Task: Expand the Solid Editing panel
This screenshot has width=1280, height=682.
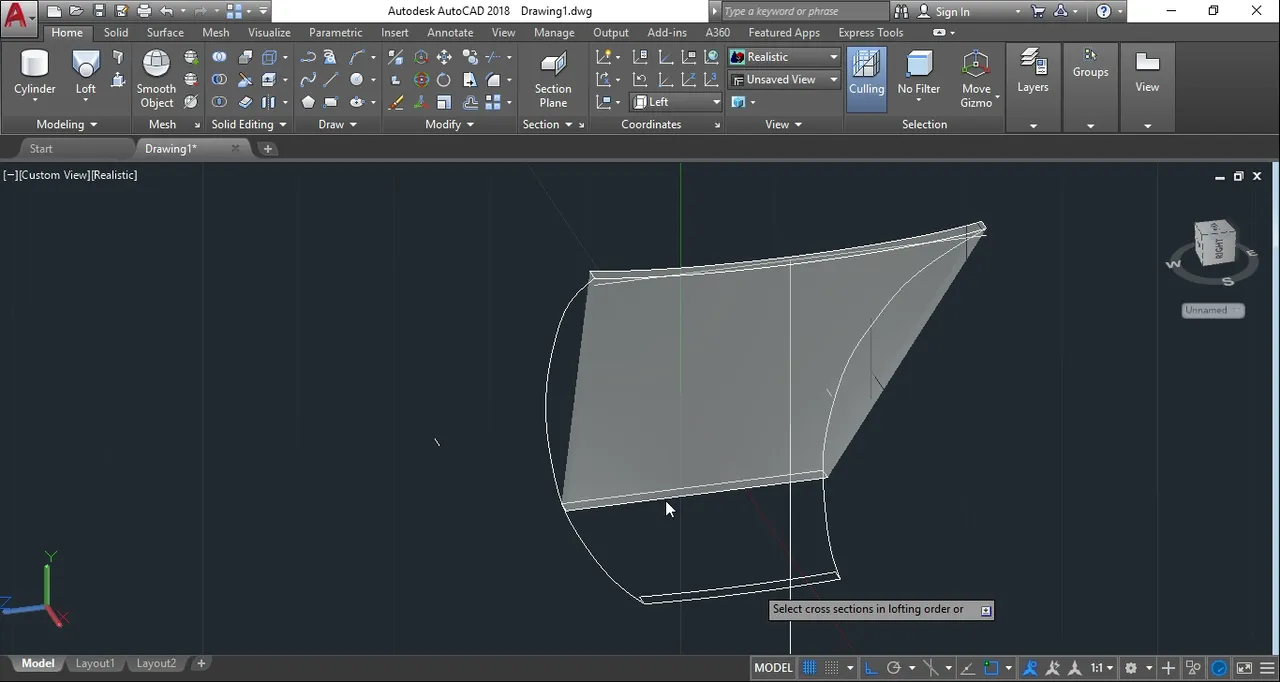Action: coord(249,124)
